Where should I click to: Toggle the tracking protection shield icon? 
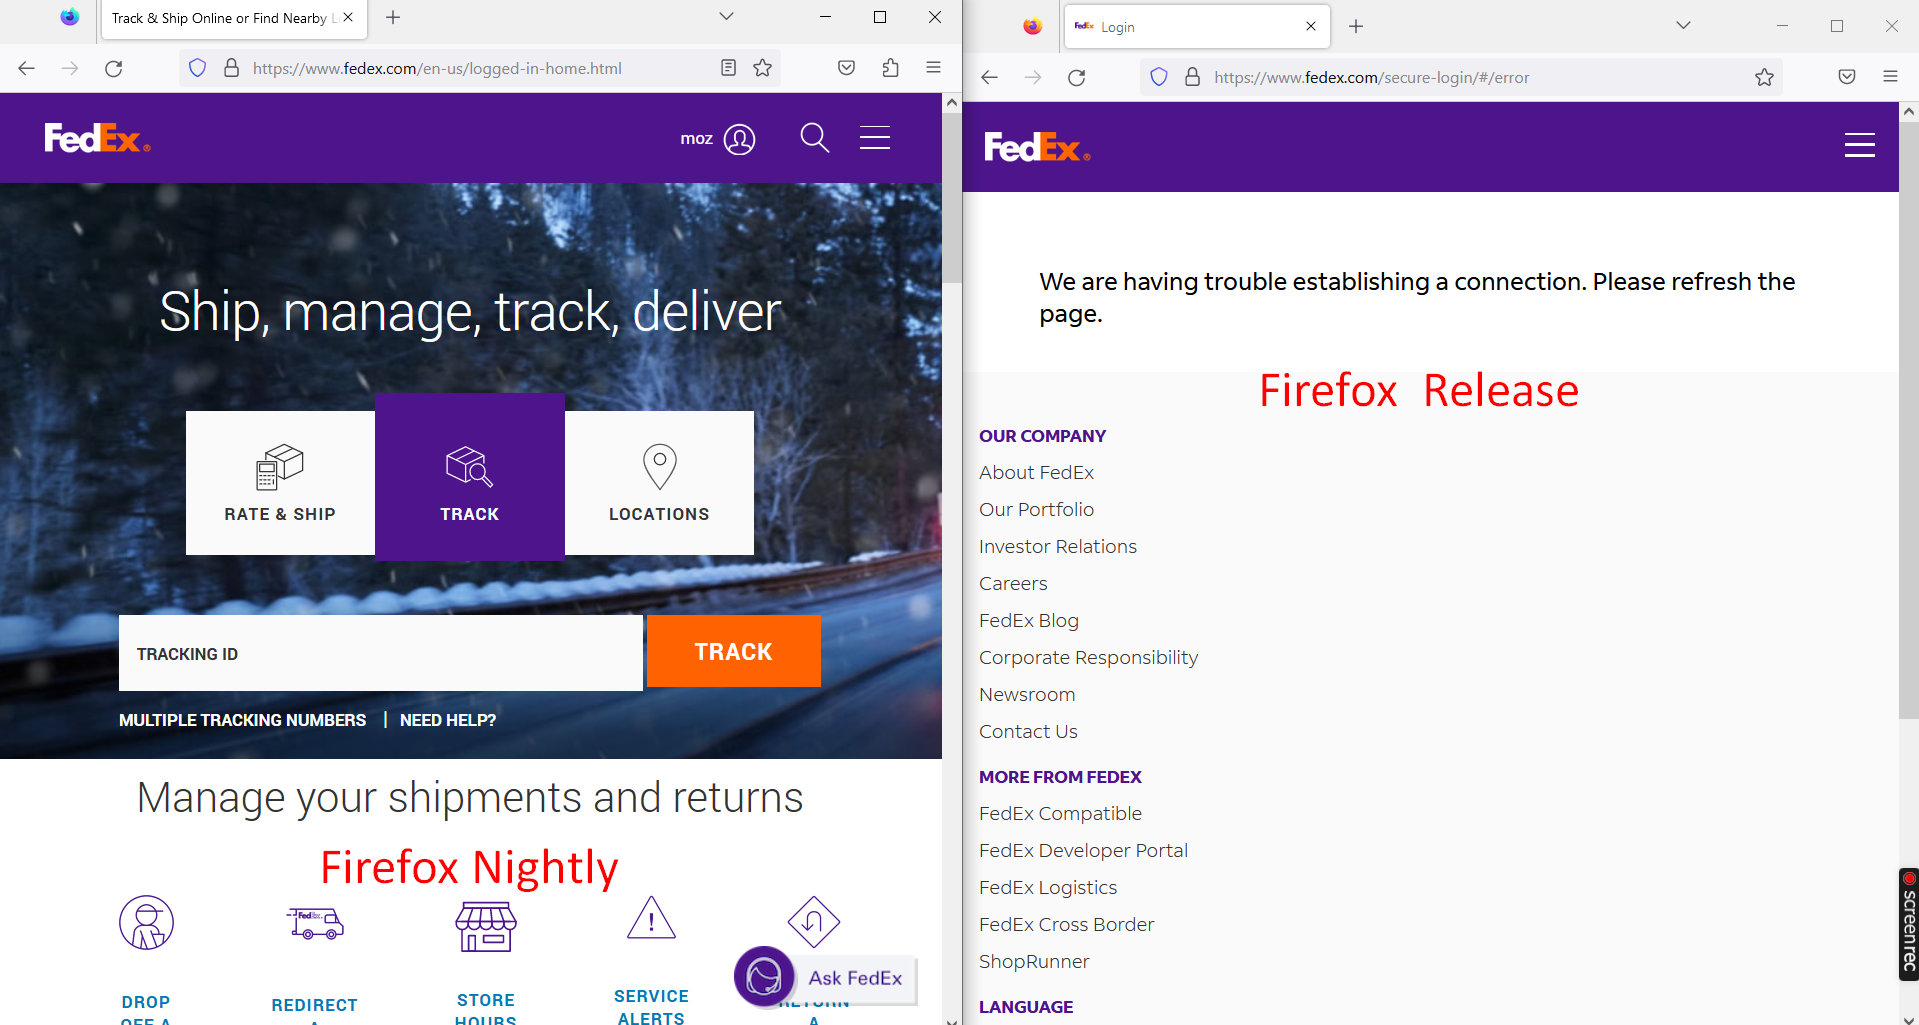coord(197,68)
